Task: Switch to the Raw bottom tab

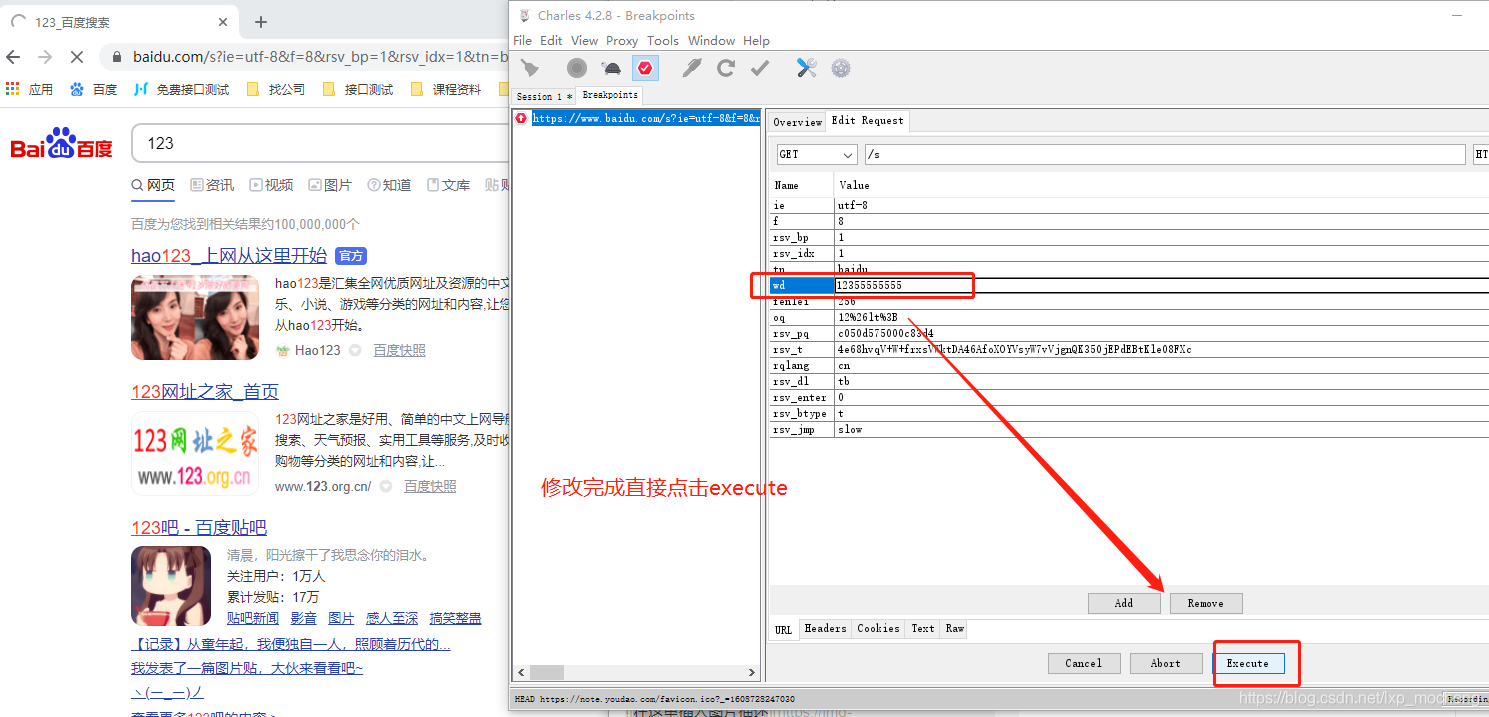Action: [955, 629]
